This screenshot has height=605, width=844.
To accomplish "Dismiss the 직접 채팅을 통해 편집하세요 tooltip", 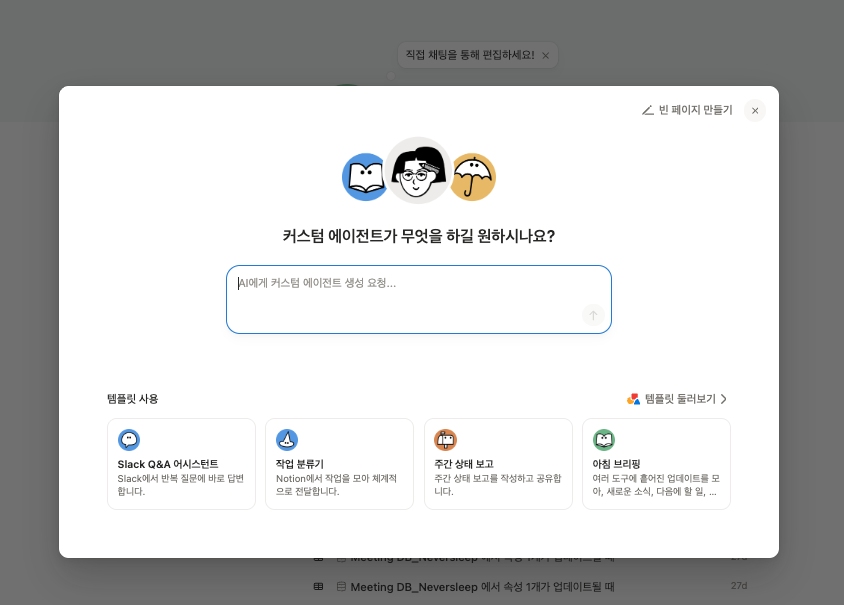I will [x=544, y=55].
